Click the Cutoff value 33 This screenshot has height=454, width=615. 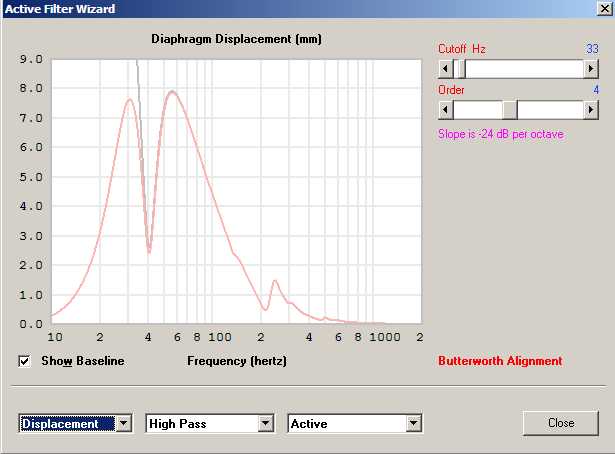click(x=592, y=49)
